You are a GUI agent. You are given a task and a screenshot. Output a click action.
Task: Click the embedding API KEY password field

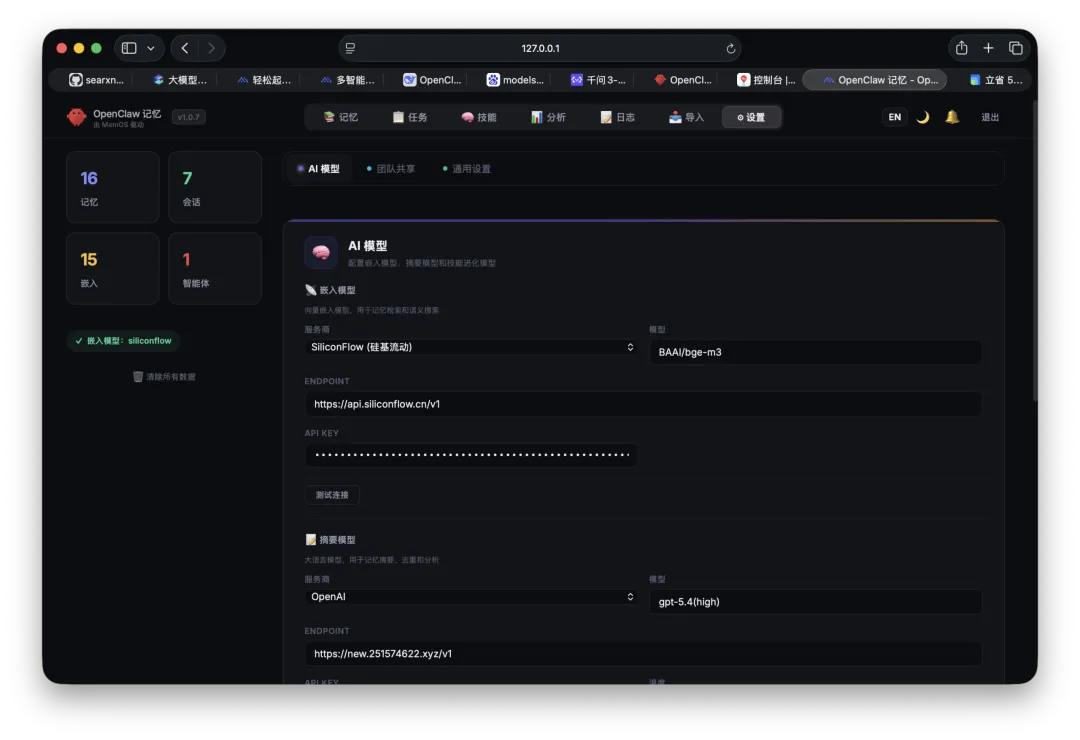tap(471, 455)
